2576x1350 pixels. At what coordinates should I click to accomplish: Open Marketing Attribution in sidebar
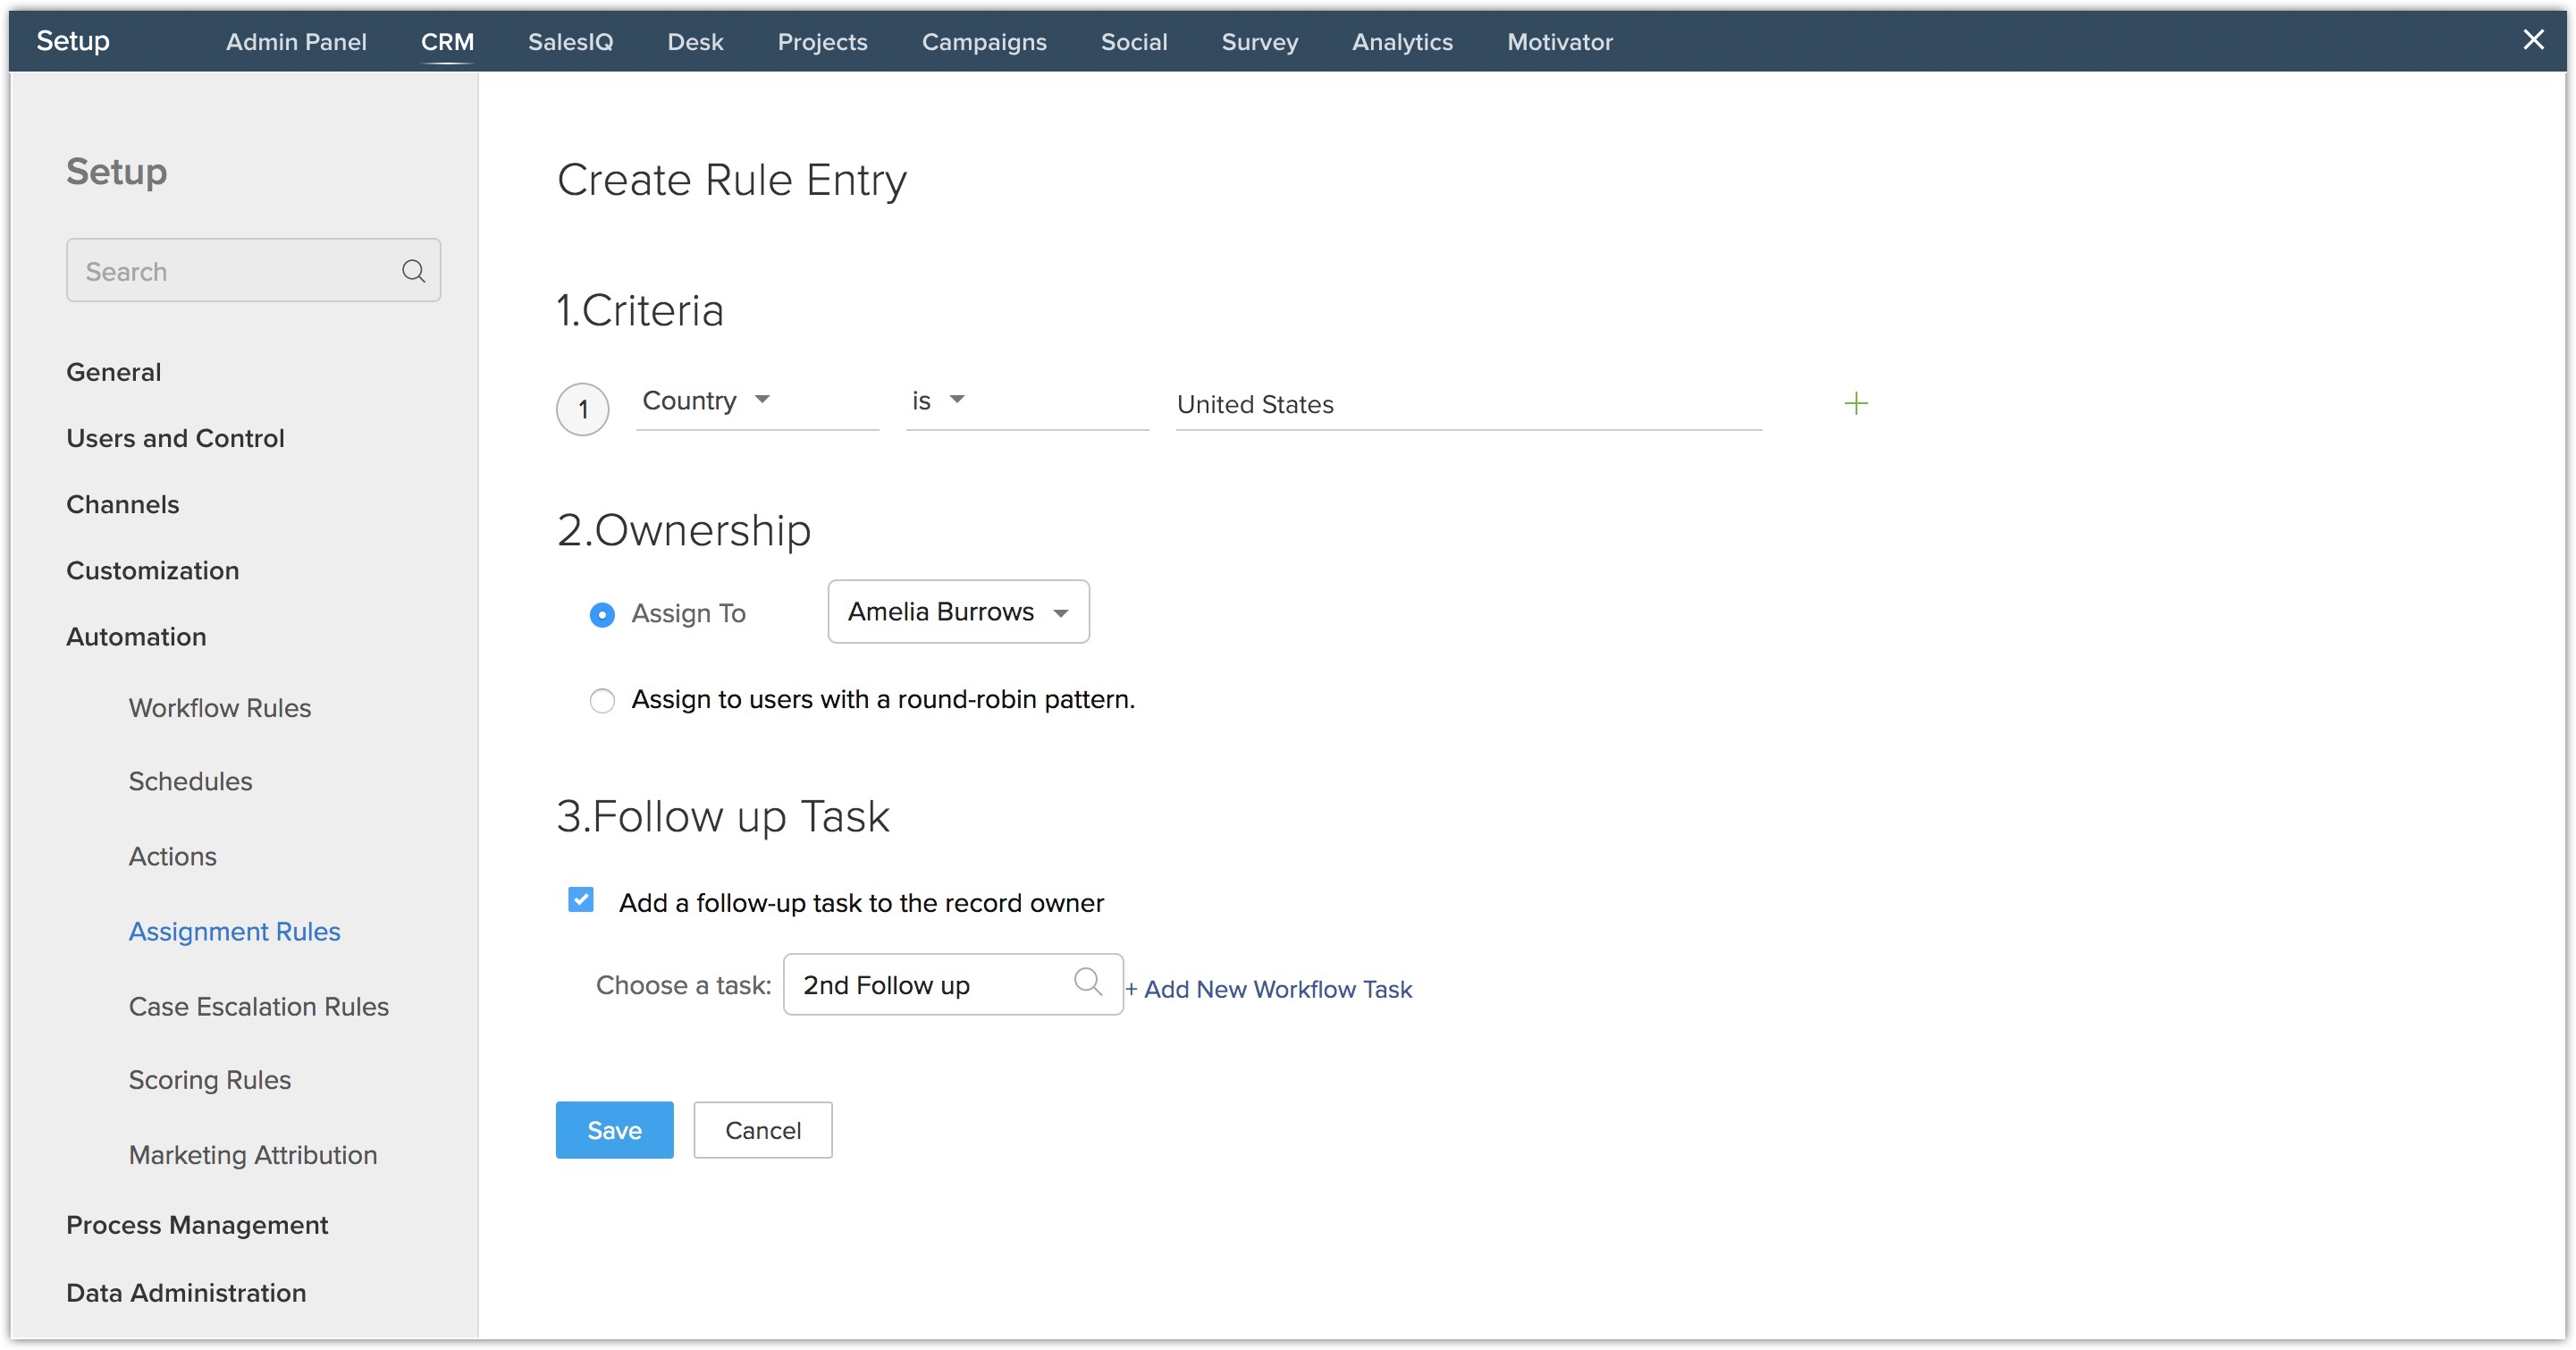pos(252,1155)
